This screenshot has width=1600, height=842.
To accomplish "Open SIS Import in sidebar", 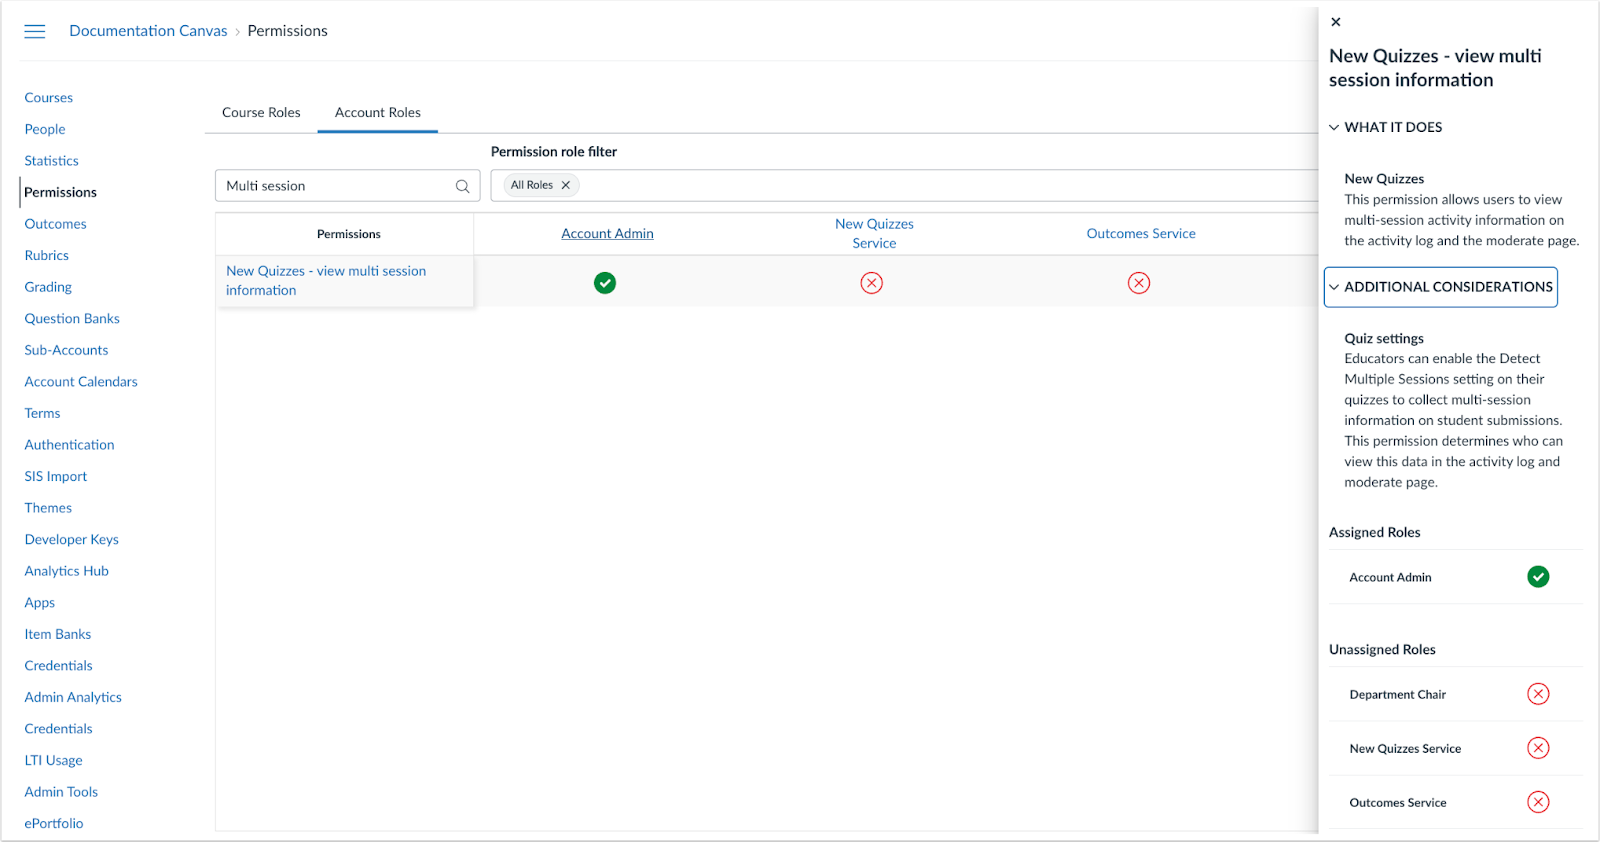I will (56, 476).
